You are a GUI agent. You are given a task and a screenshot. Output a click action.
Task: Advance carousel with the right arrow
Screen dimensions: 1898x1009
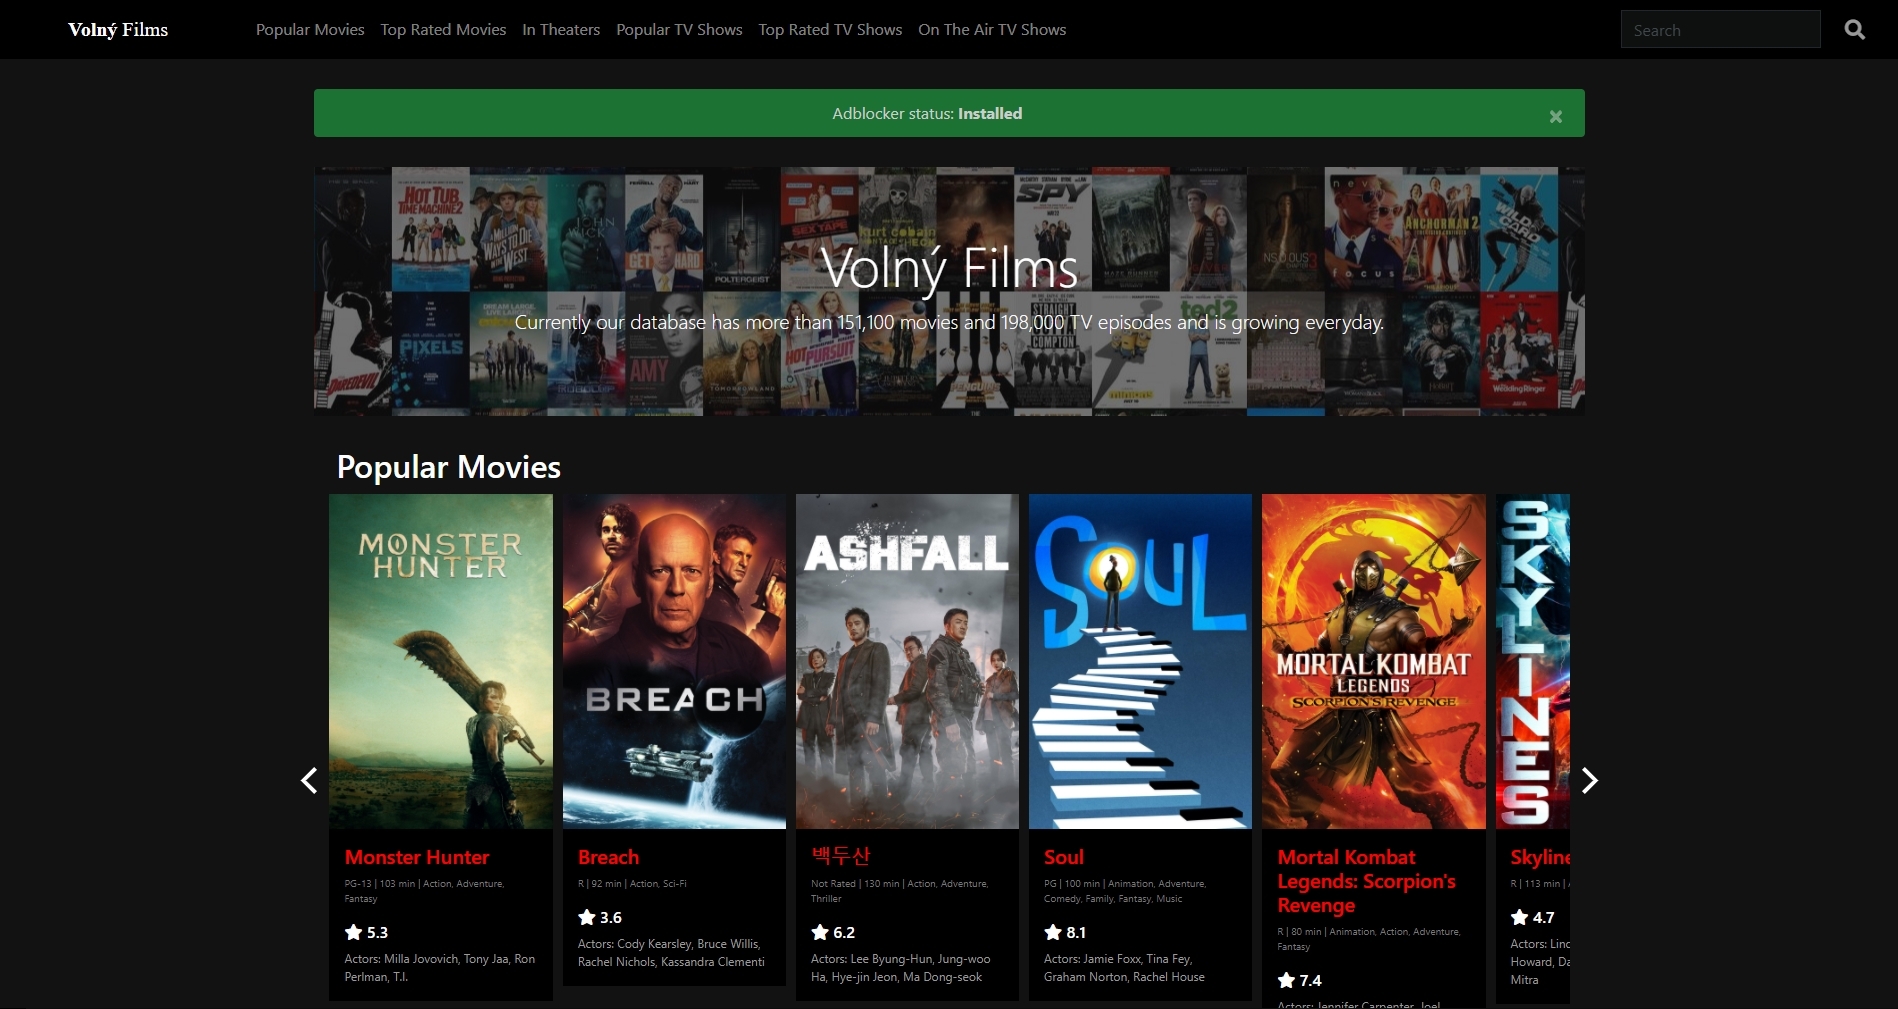click(x=1589, y=780)
